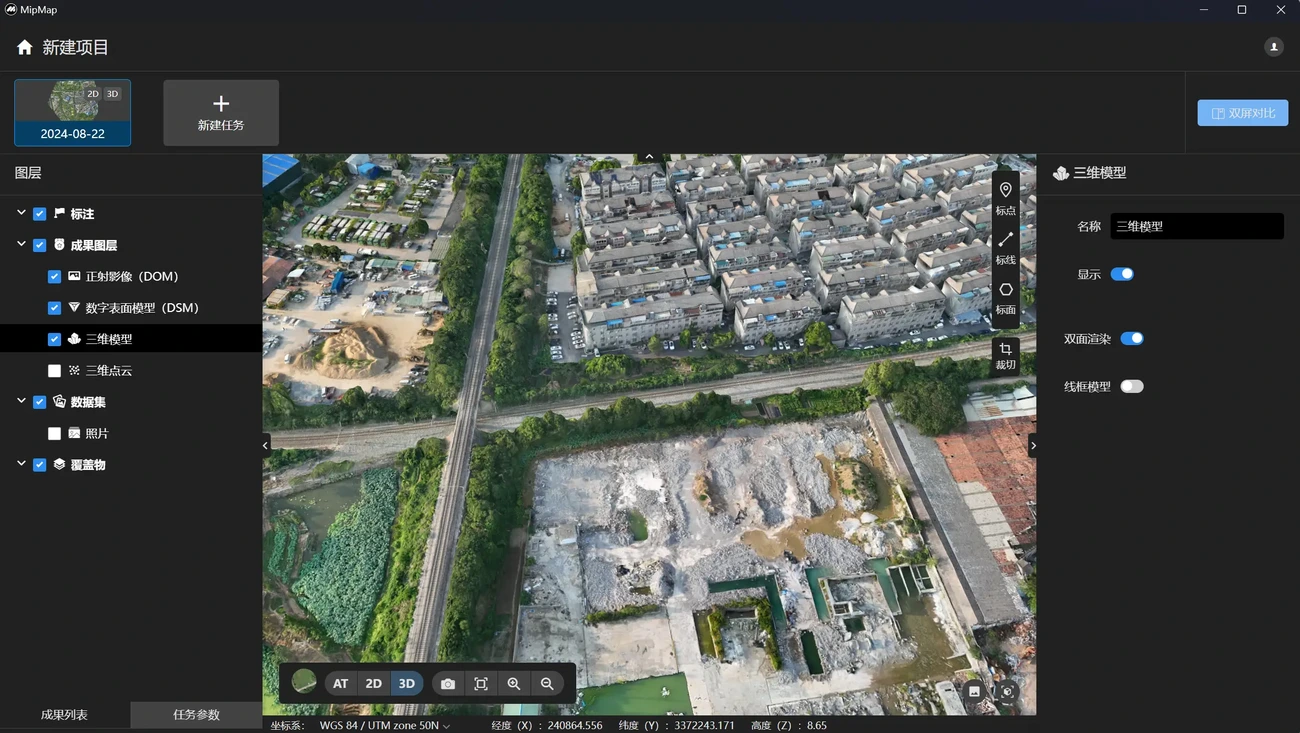Viewport: 1300px width, 733px height.
Task: Take a screenshot with the camera icon
Action: (448, 684)
